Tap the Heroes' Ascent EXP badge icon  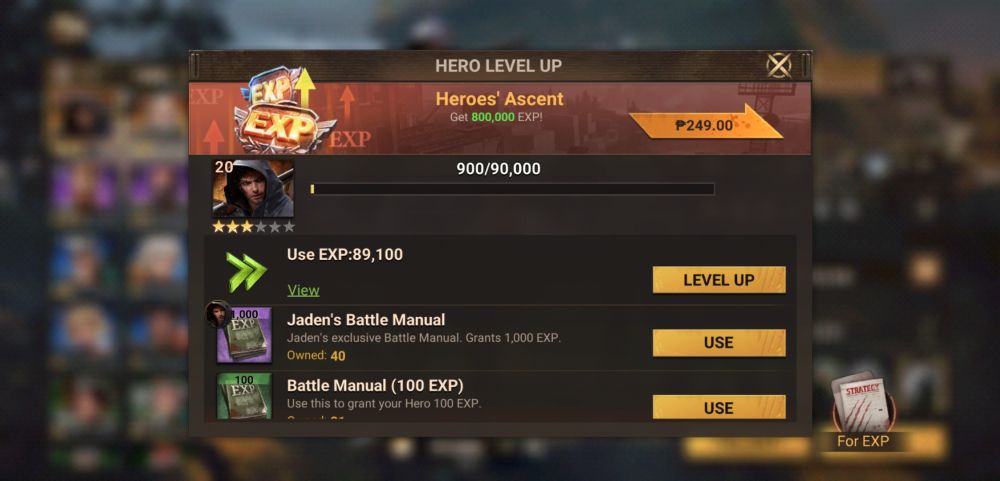283,110
